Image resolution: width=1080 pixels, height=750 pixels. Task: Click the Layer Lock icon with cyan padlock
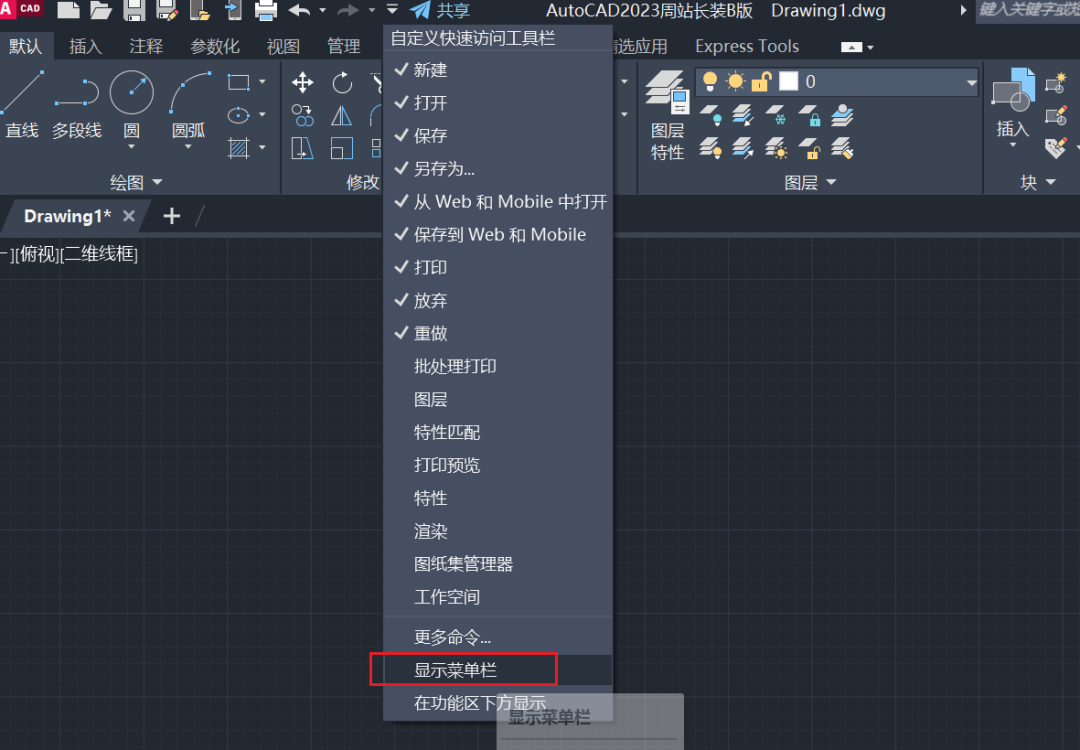(809, 115)
